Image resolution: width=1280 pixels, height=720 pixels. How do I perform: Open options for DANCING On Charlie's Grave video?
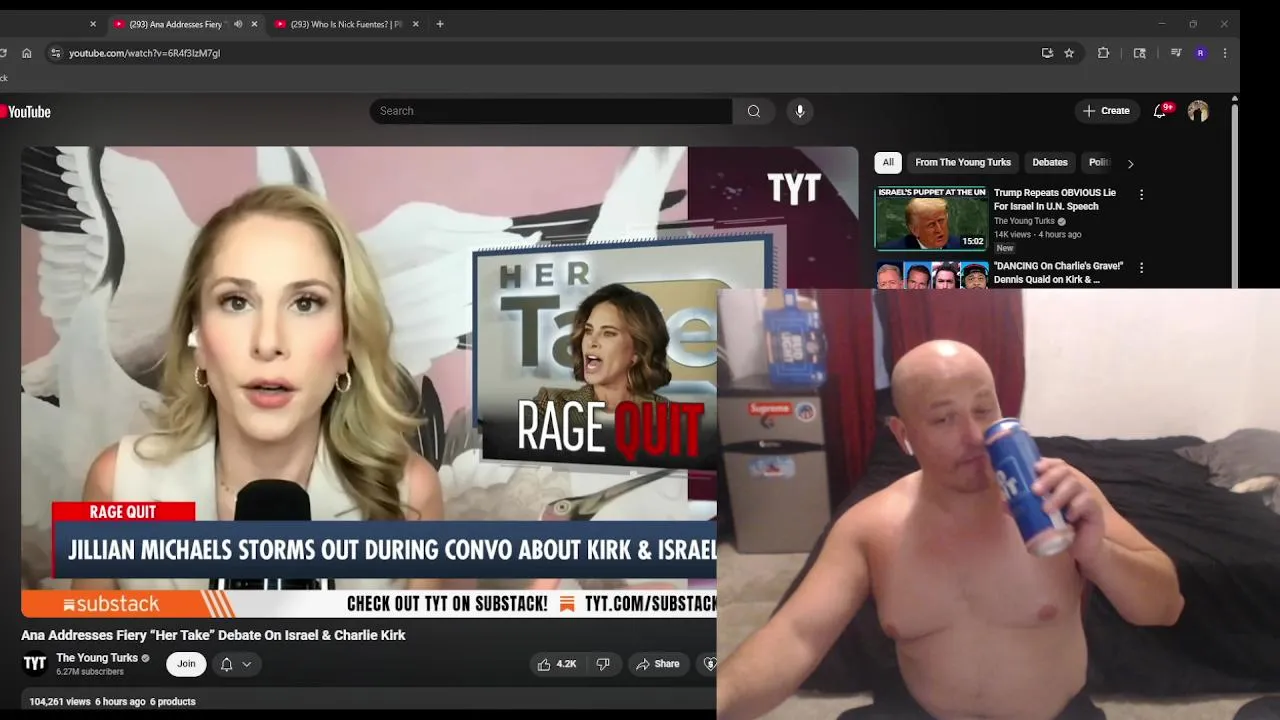(1141, 268)
